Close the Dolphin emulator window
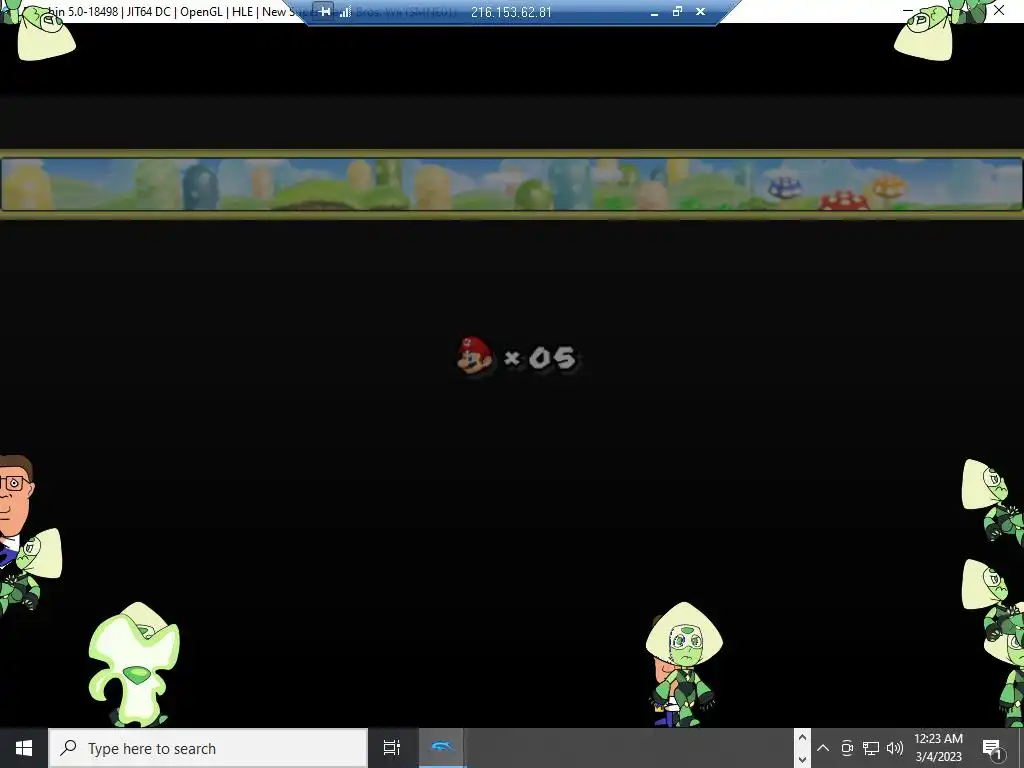Image resolution: width=1024 pixels, height=768 pixels. pos(999,10)
